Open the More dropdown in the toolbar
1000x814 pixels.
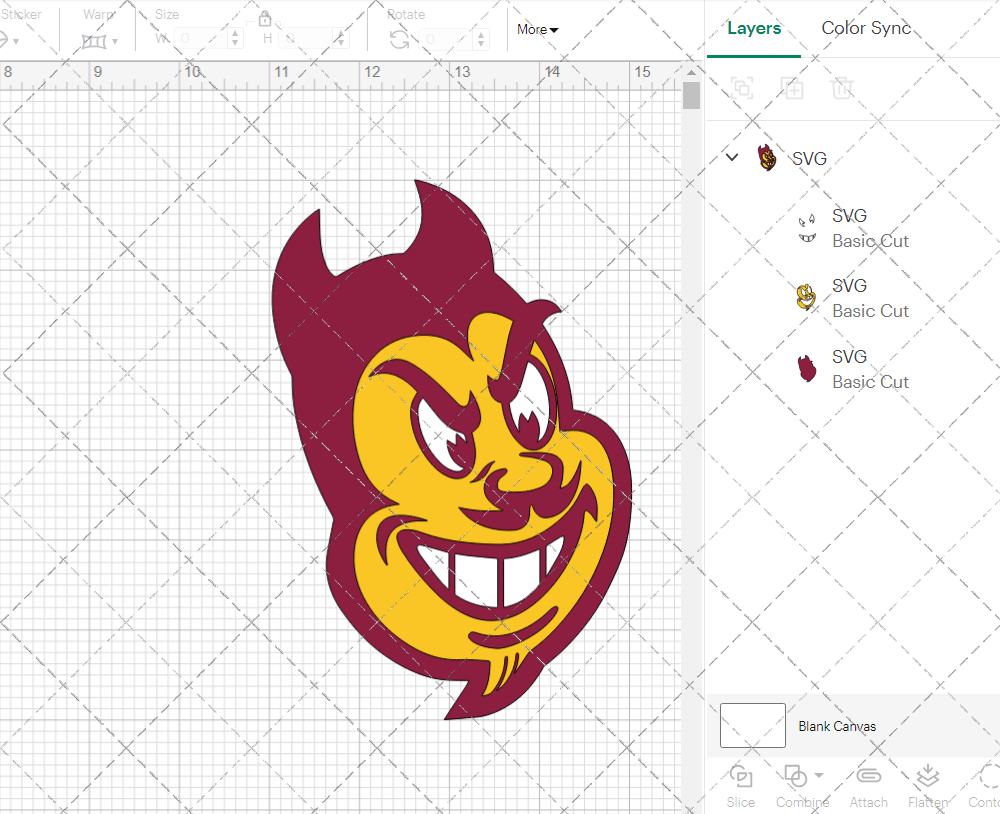coord(537,30)
